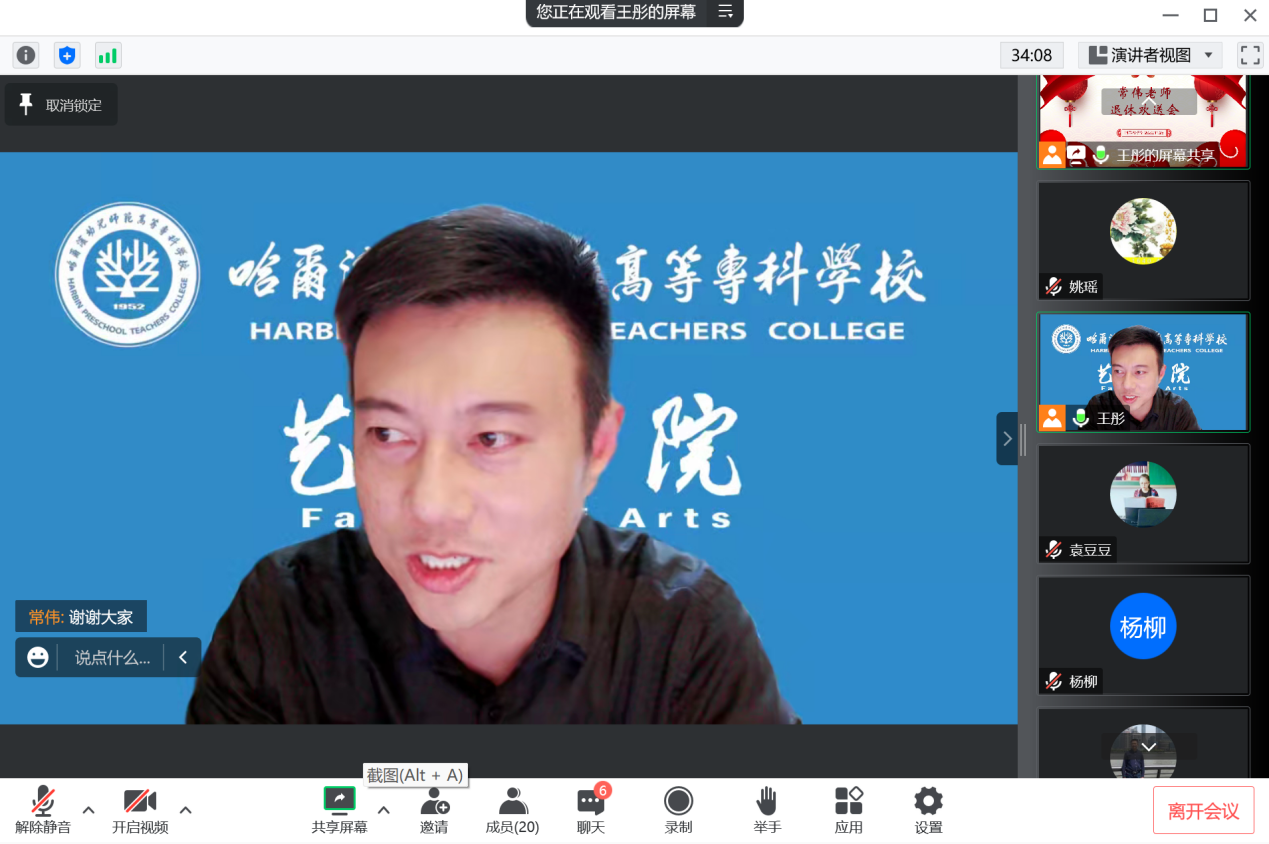1269x844 pixels.
Task: Click the blue security shield icon
Action: [67, 55]
